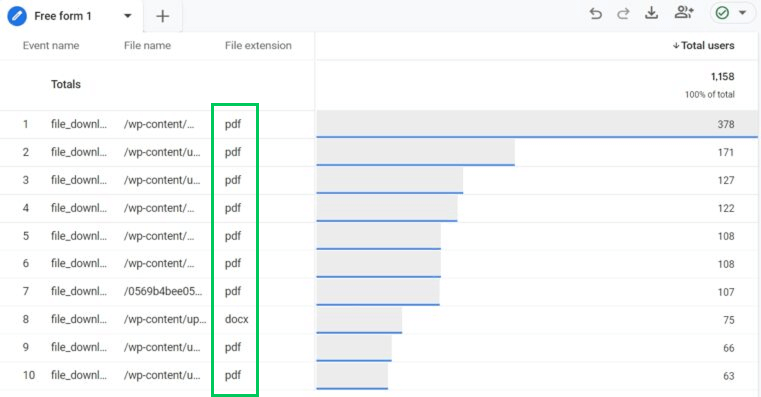
Task: Click row number 6
Action: [26, 264]
